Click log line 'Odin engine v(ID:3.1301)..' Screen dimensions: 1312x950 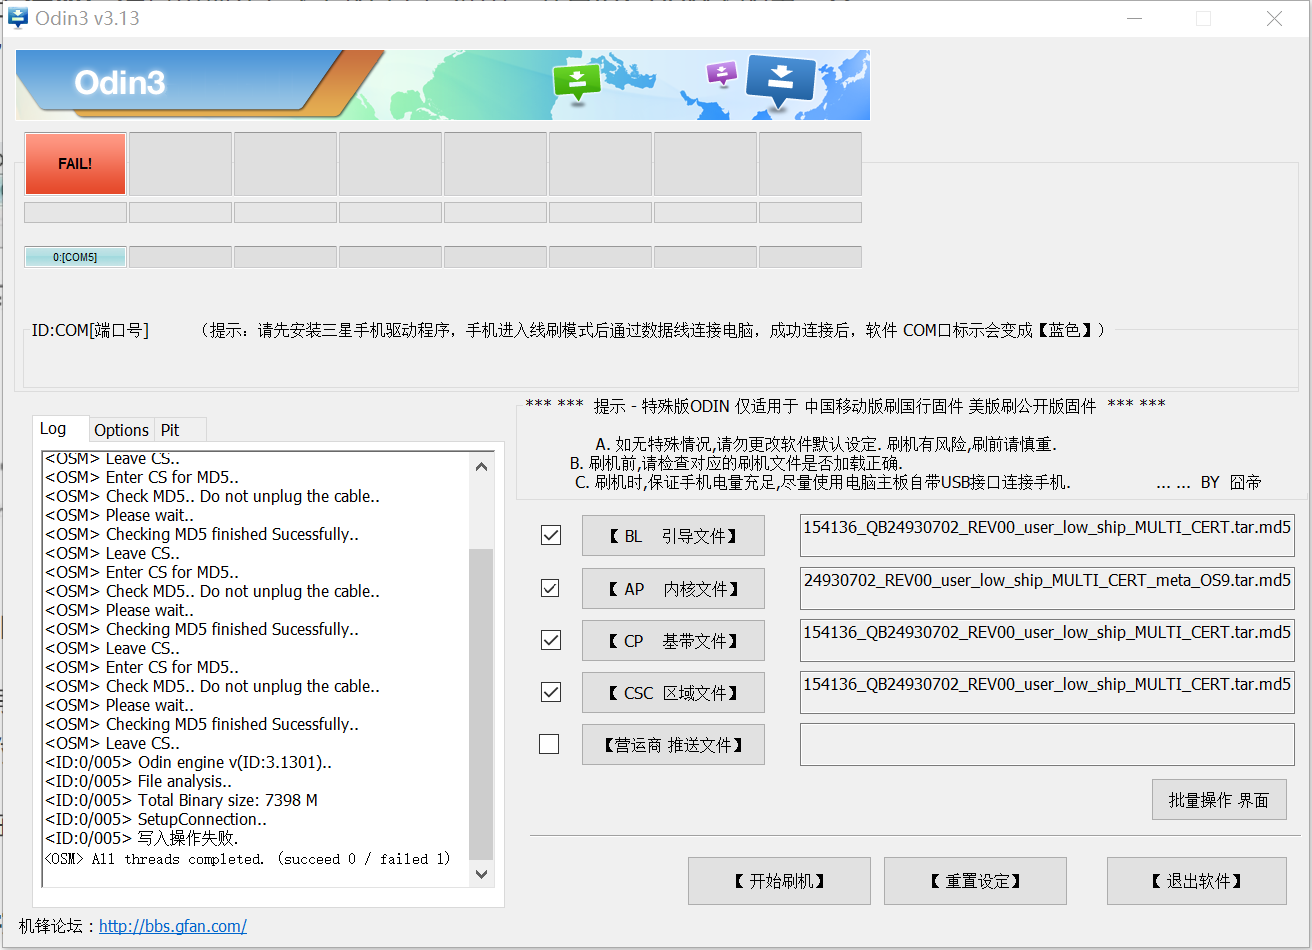(188, 762)
